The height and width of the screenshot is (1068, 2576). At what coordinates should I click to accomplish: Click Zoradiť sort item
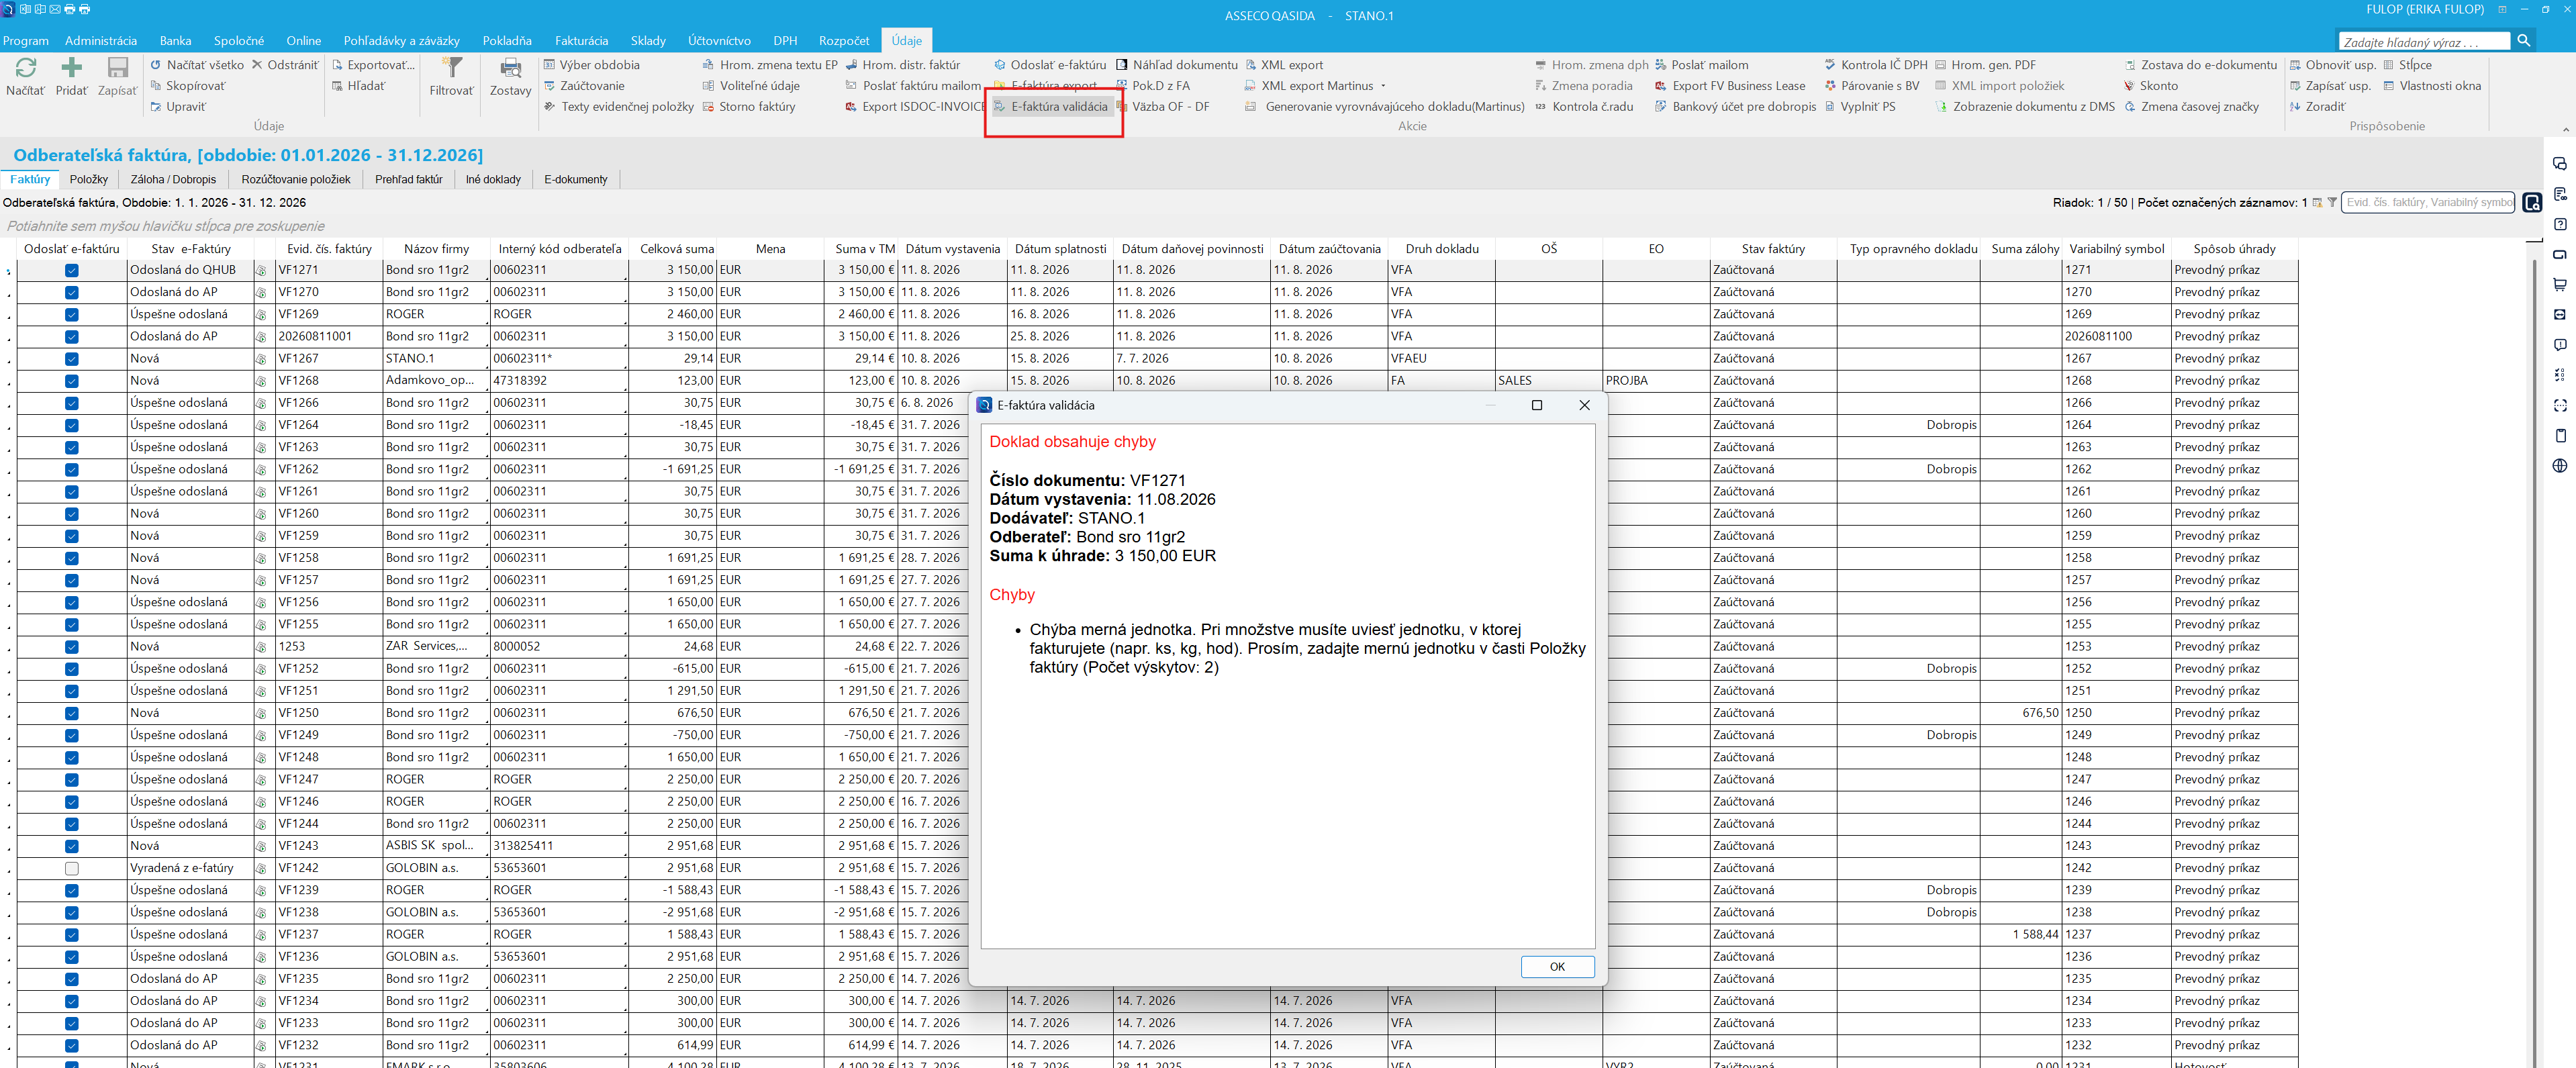2317,107
